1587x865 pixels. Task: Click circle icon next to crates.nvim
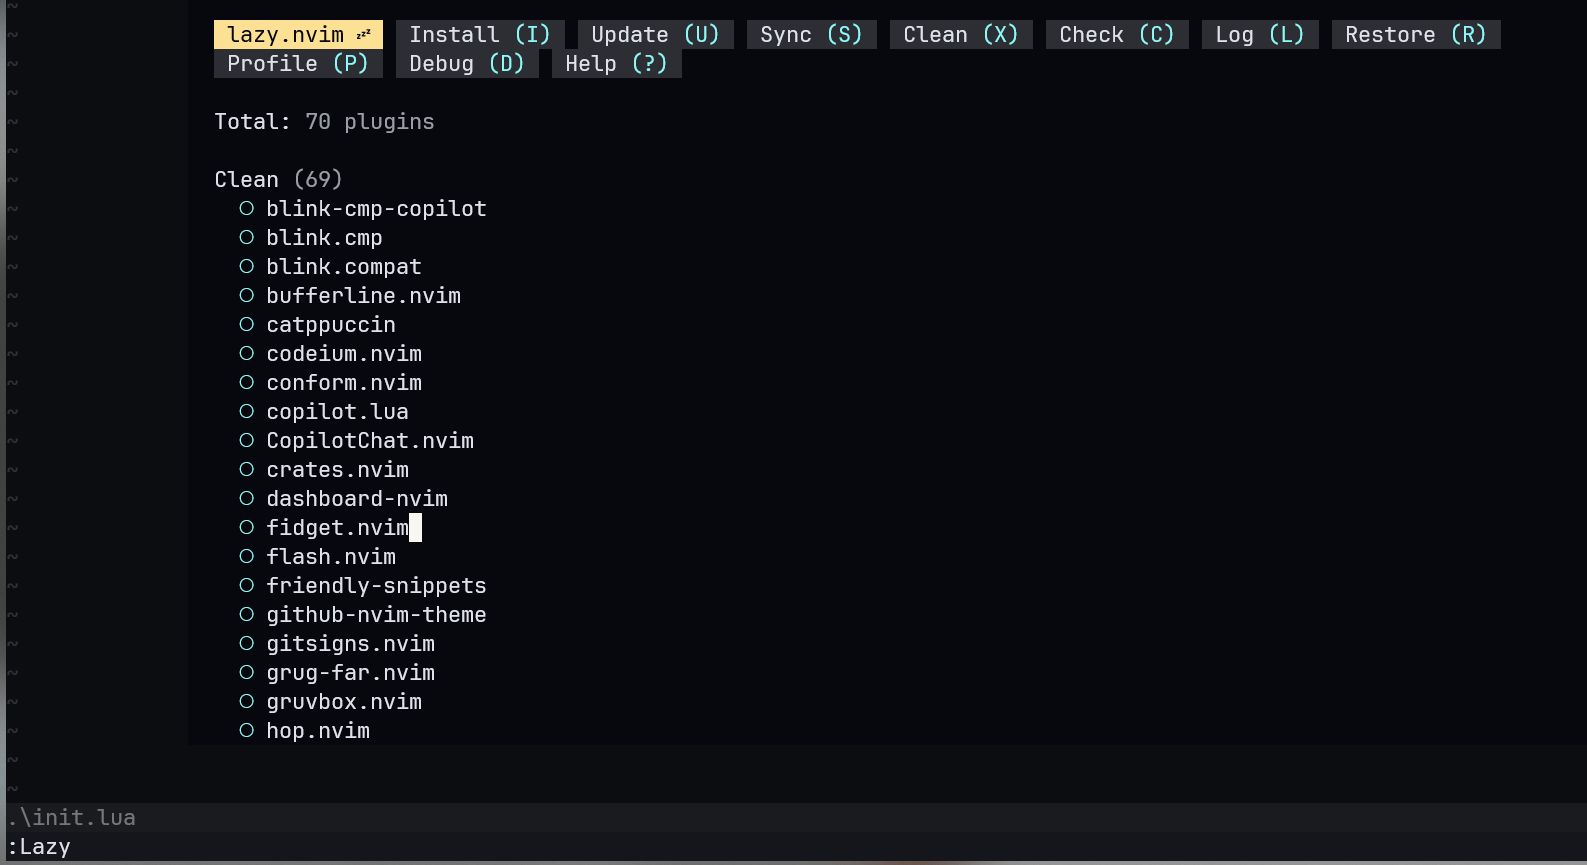click(x=247, y=470)
